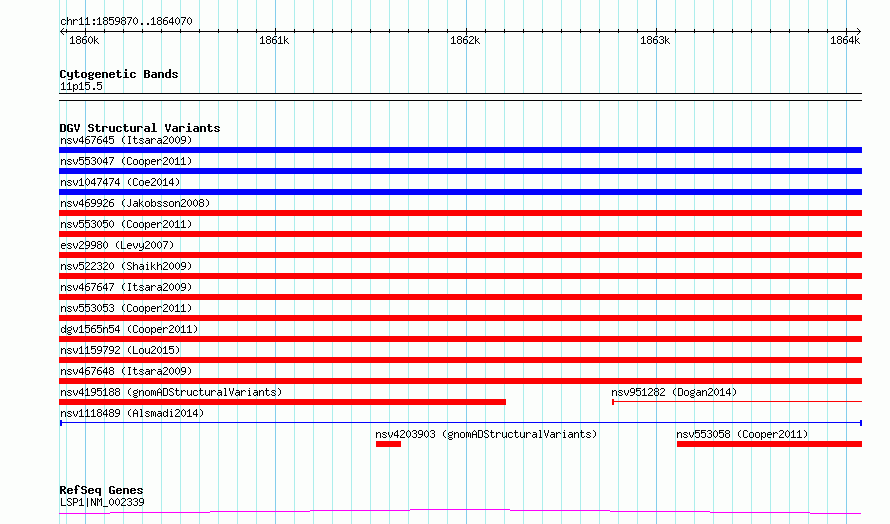The image size is (890, 524).
Task: Click the 1862k ruler tick label
Action: point(465,40)
